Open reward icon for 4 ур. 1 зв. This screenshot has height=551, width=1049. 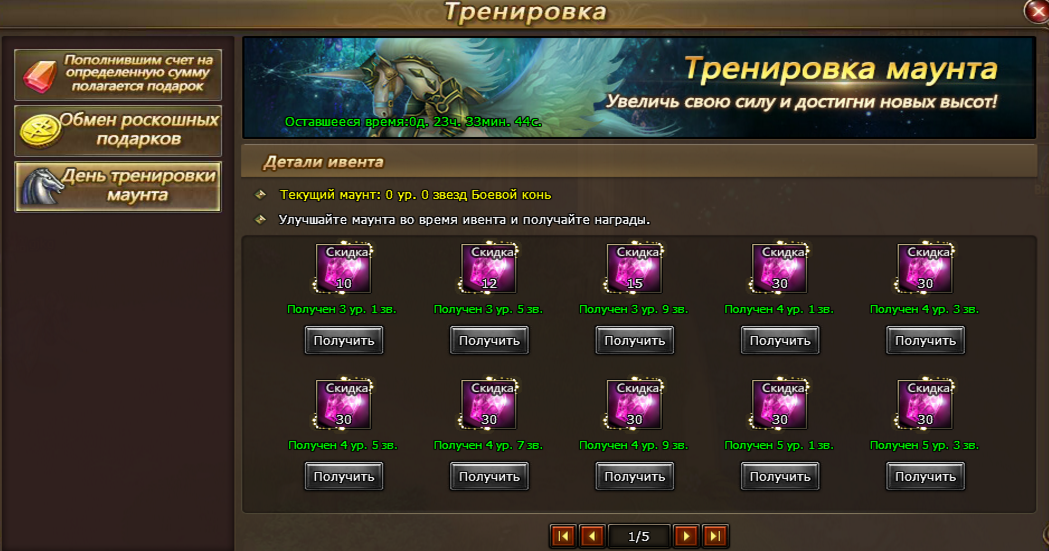[x=779, y=268]
